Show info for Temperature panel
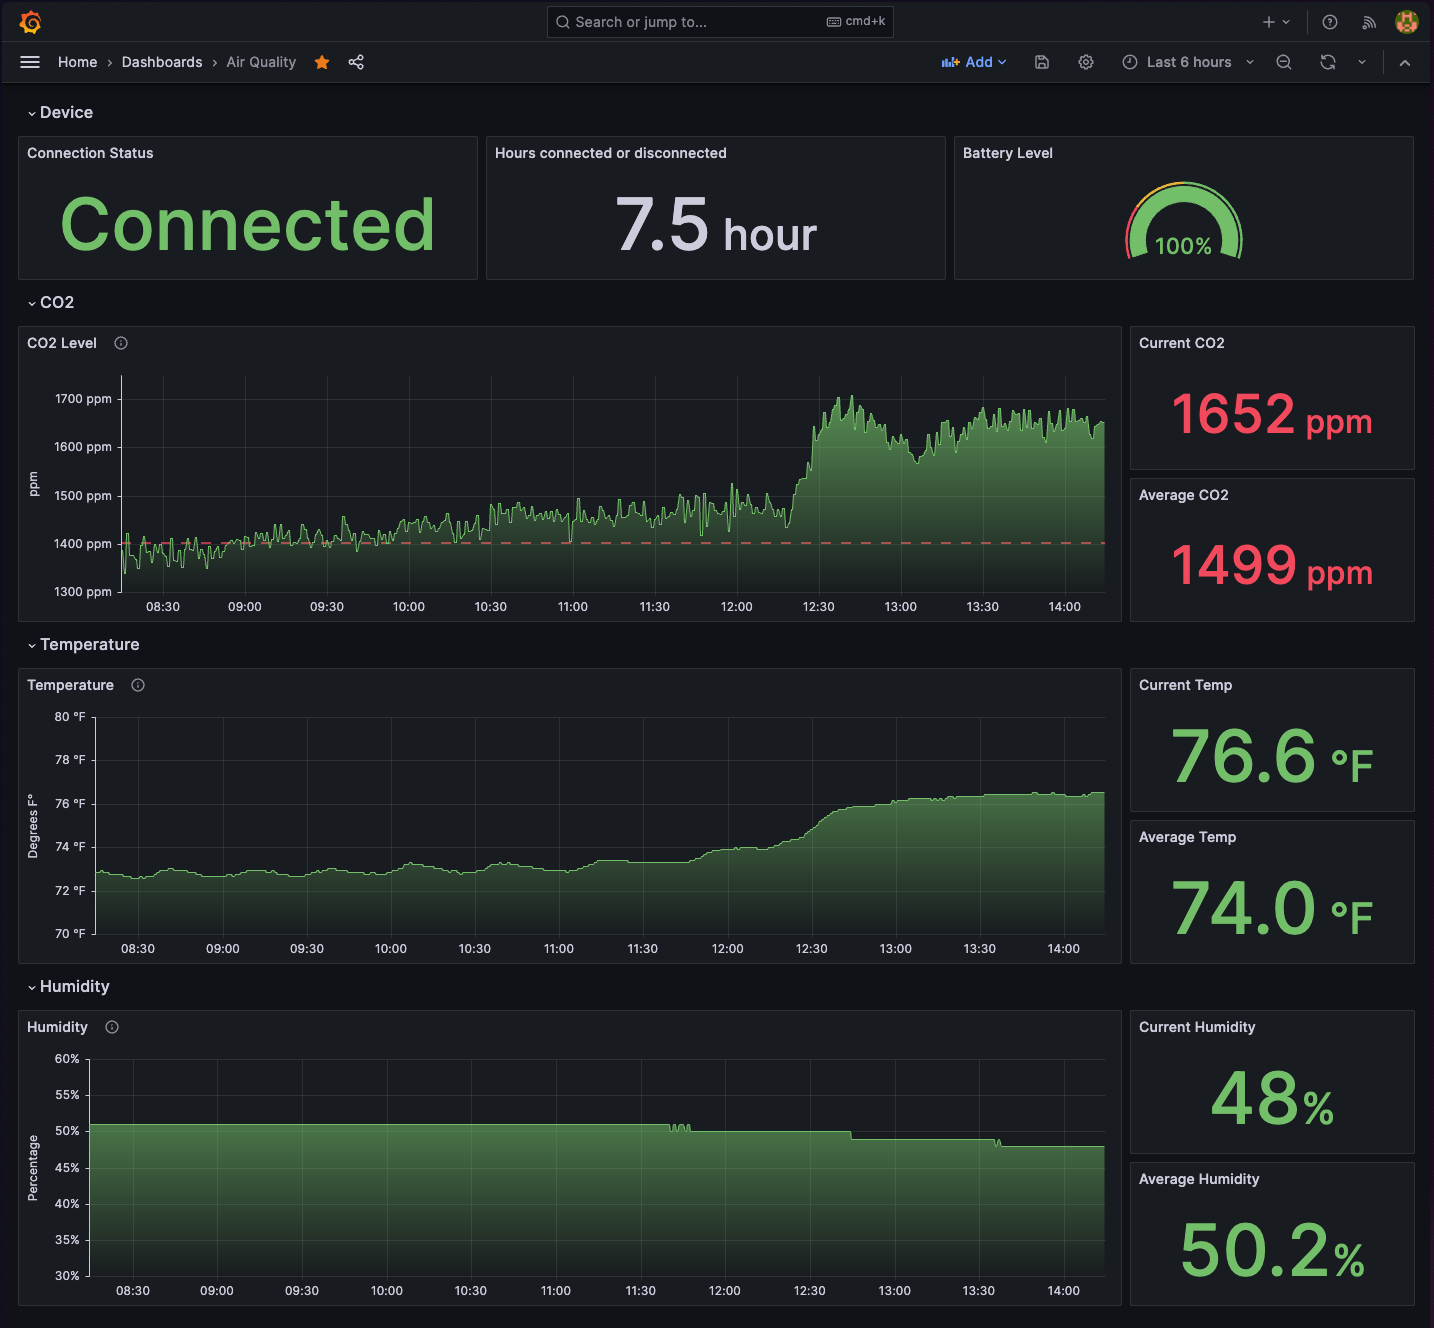1434x1328 pixels. tap(138, 685)
